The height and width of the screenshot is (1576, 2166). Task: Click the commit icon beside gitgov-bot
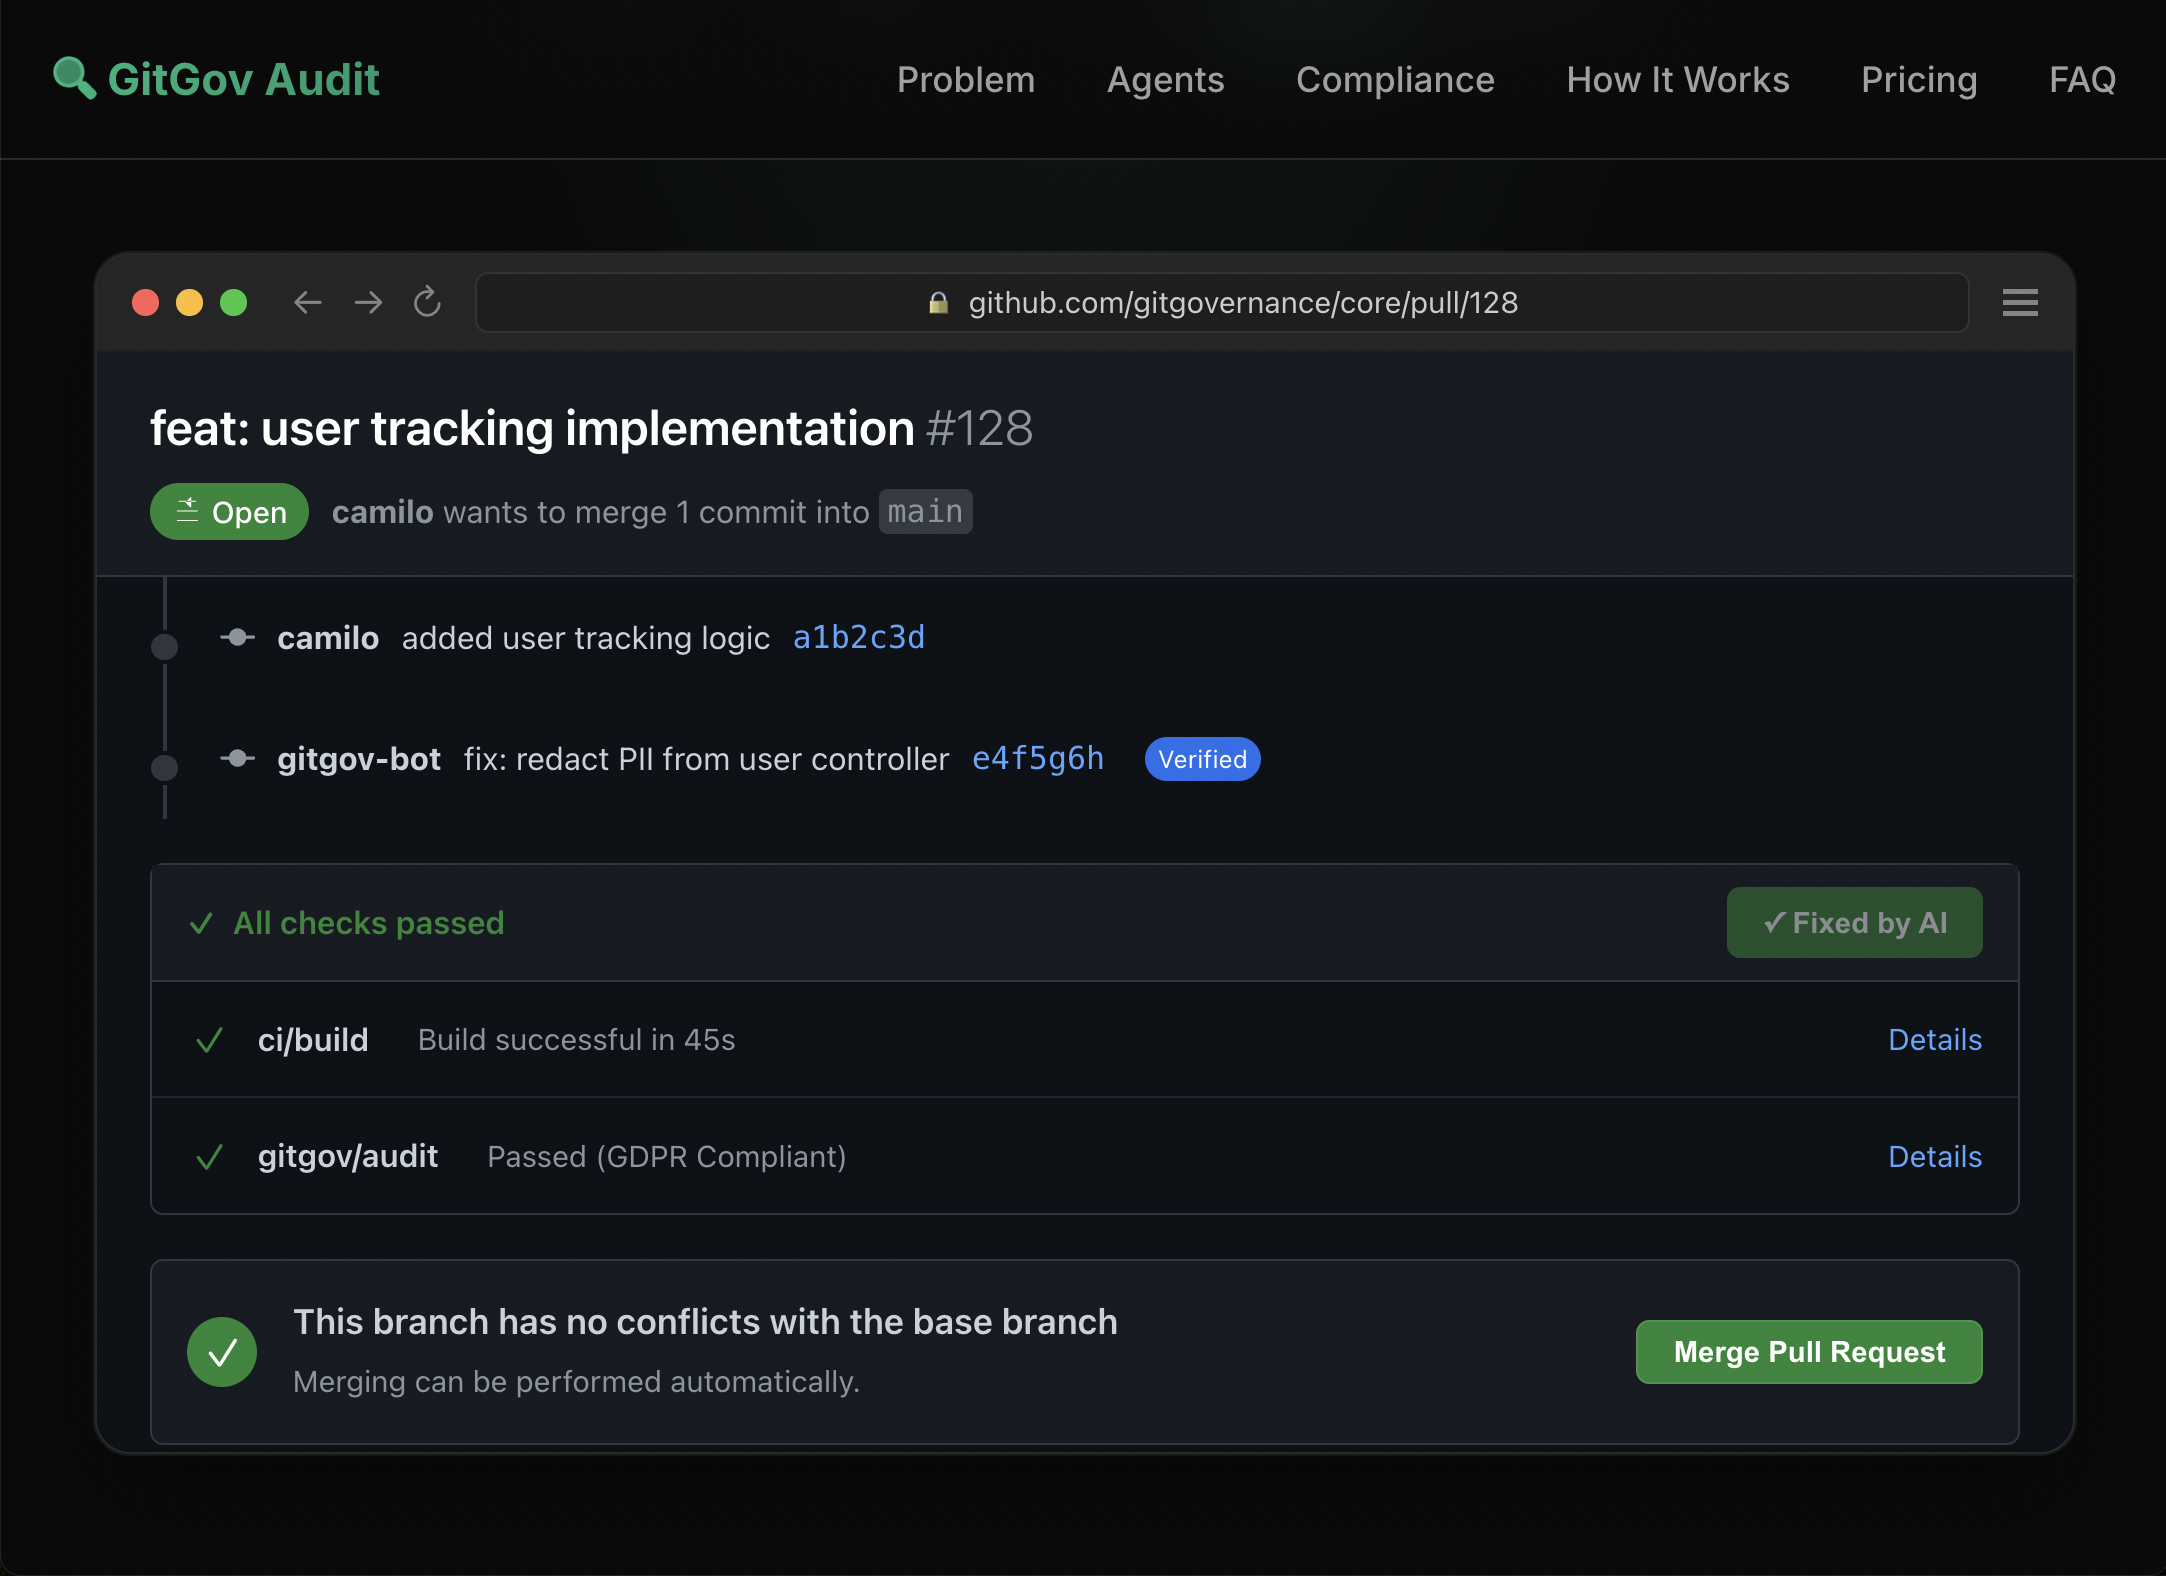(x=237, y=758)
